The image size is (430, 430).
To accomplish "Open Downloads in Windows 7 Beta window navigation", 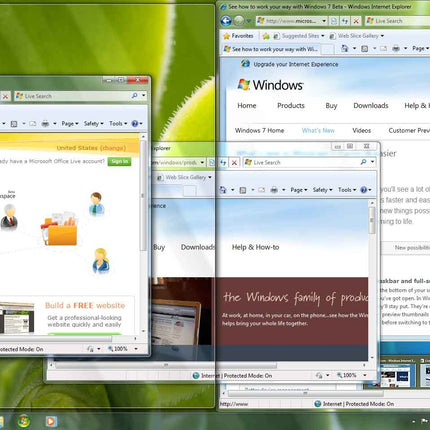I will point(371,106).
